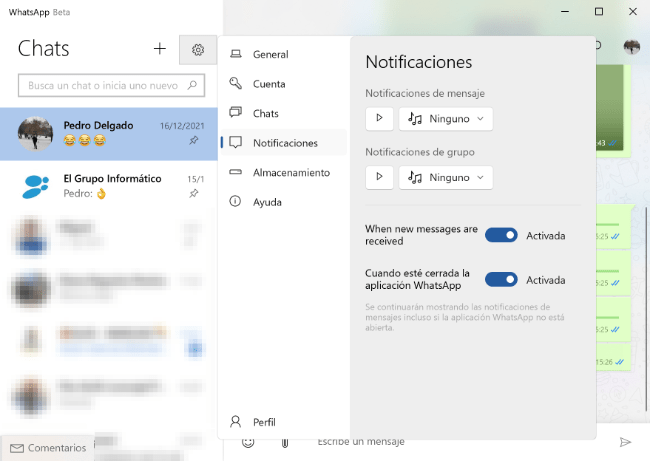
Task: Click the attachment paperclip icon
Action: [285, 443]
